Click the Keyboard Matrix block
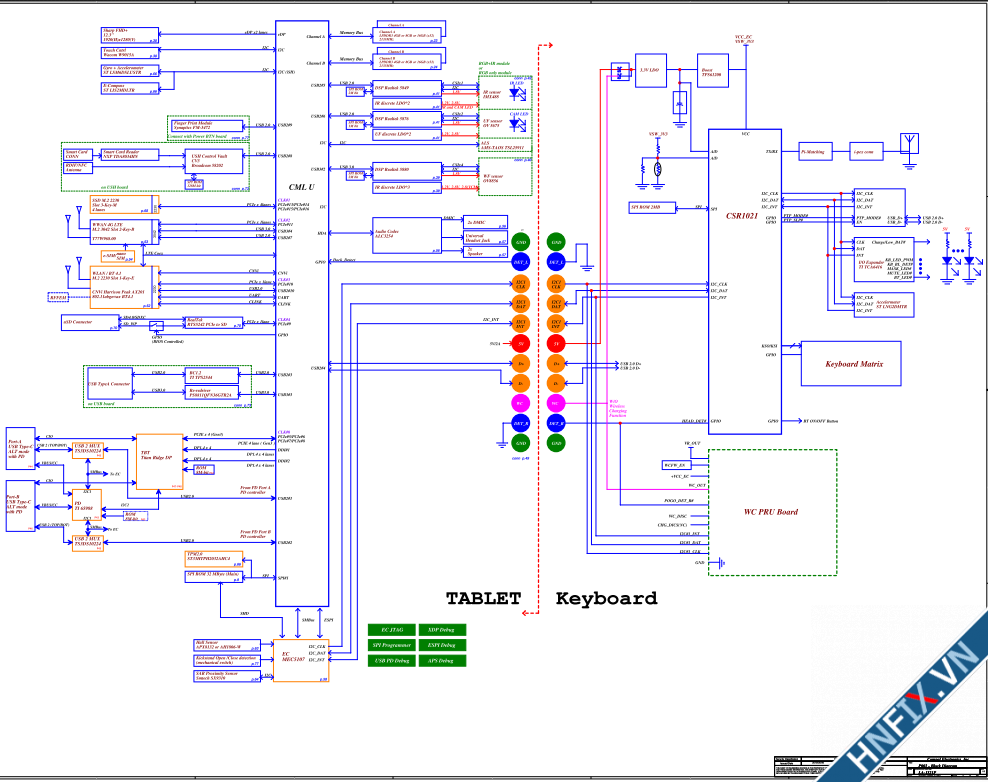Image resolution: width=988 pixels, height=782 pixels. tap(854, 364)
